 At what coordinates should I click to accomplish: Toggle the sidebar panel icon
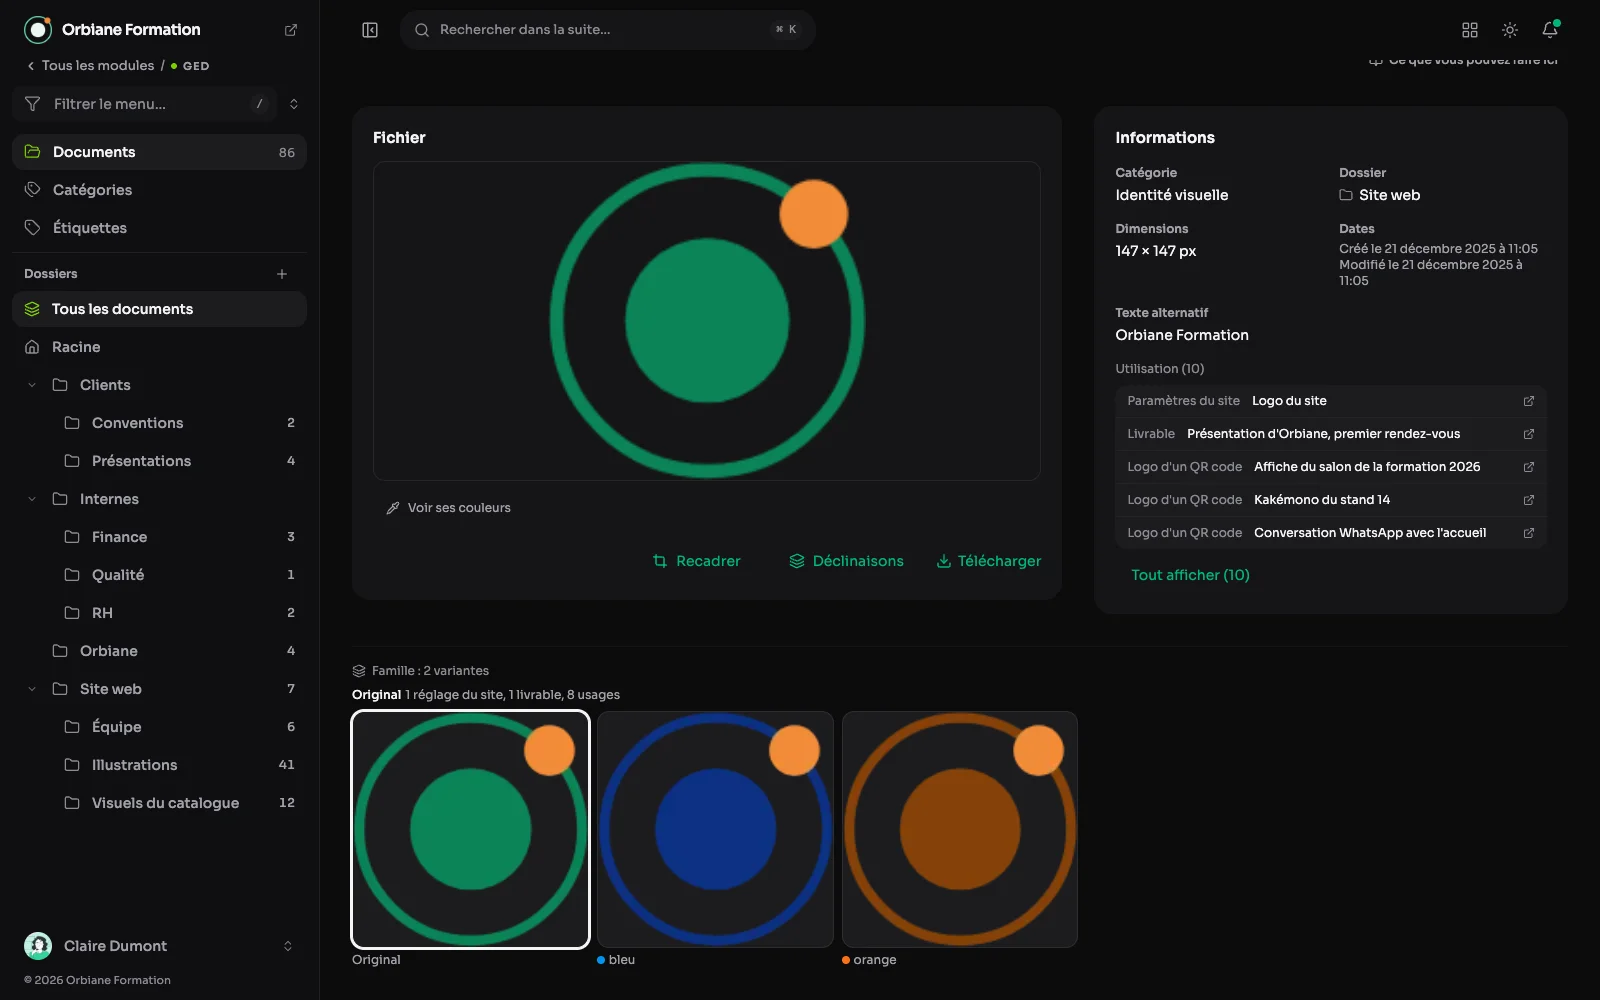pyautogui.click(x=370, y=30)
